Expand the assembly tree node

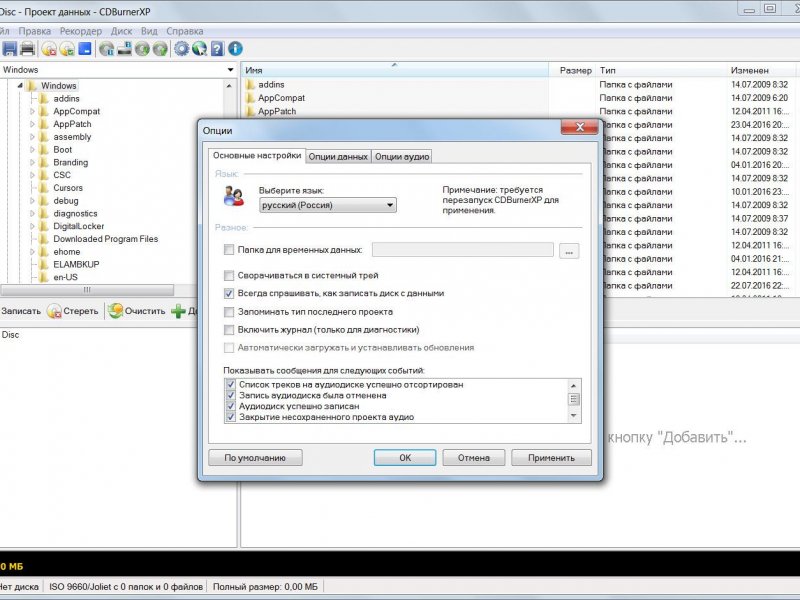point(32,137)
